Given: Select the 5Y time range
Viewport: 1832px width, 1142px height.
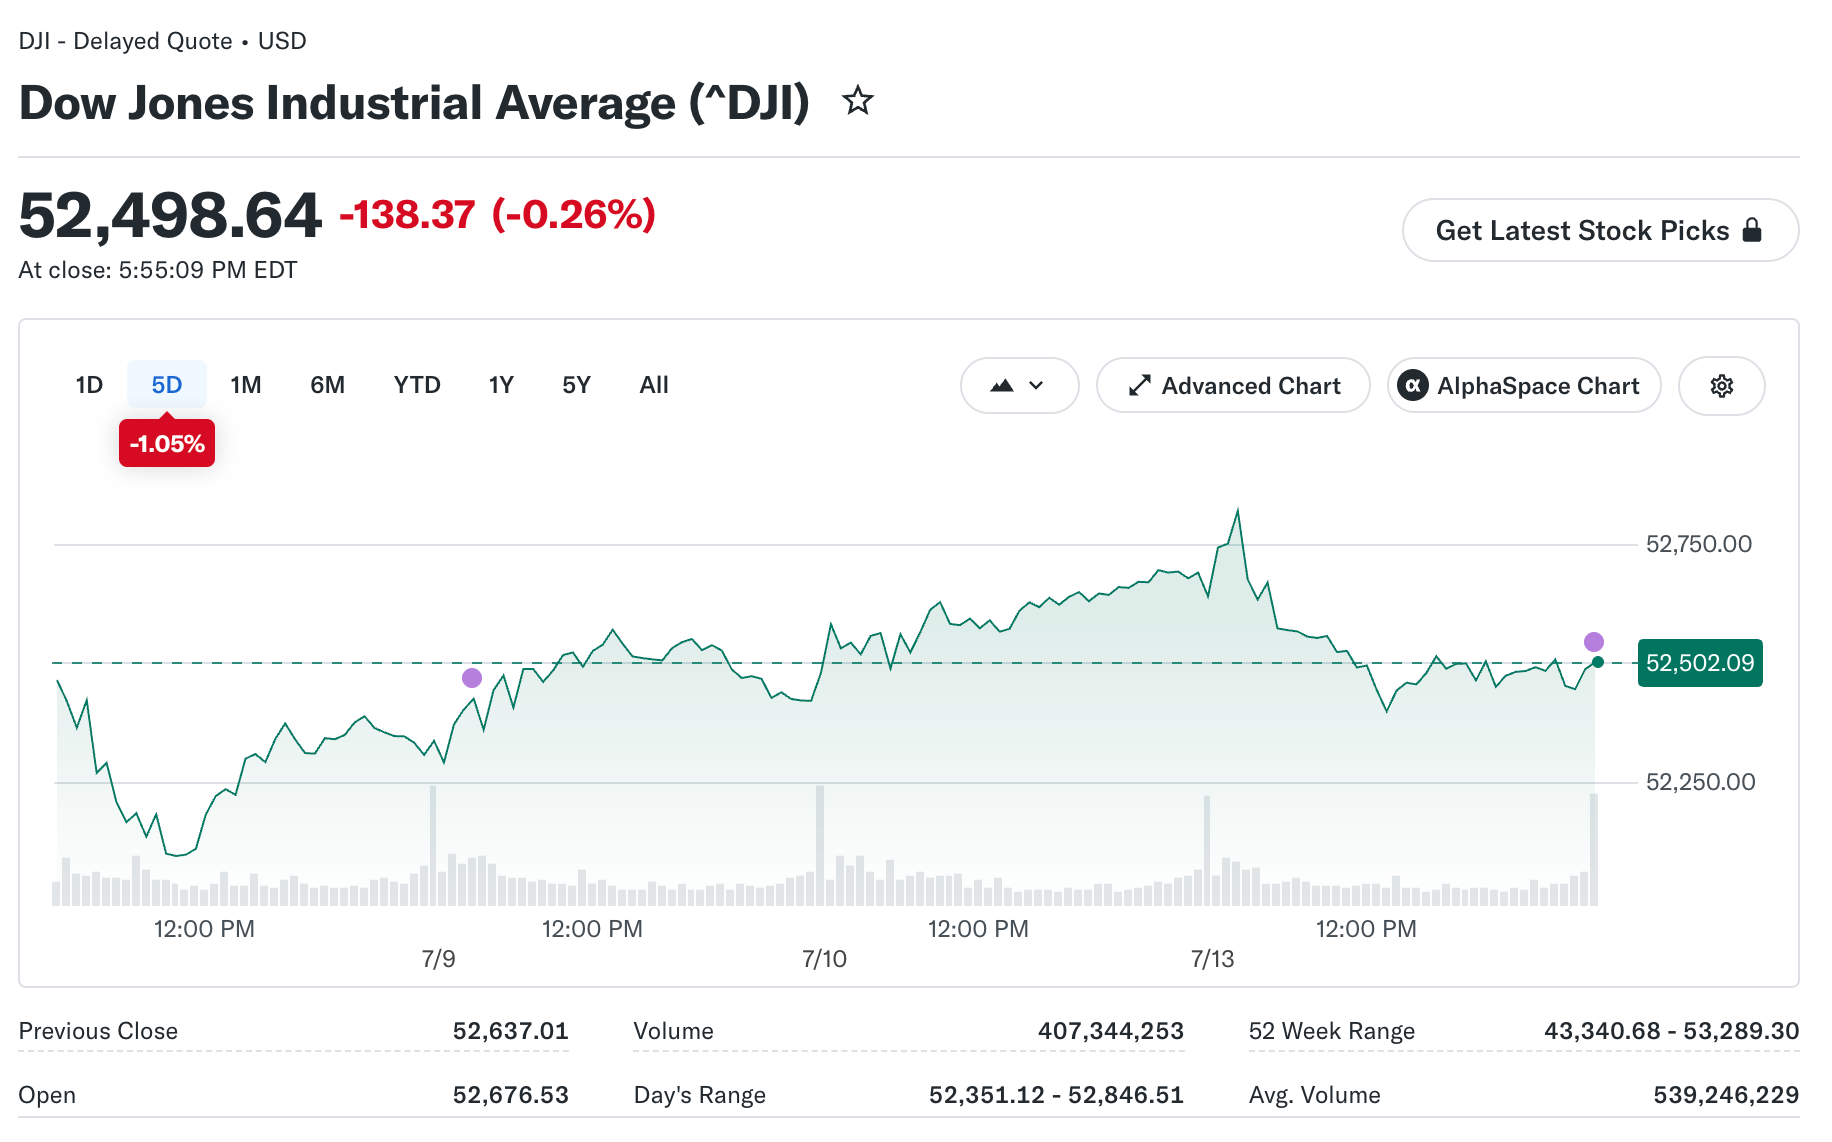Looking at the screenshot, I should 576,385.
